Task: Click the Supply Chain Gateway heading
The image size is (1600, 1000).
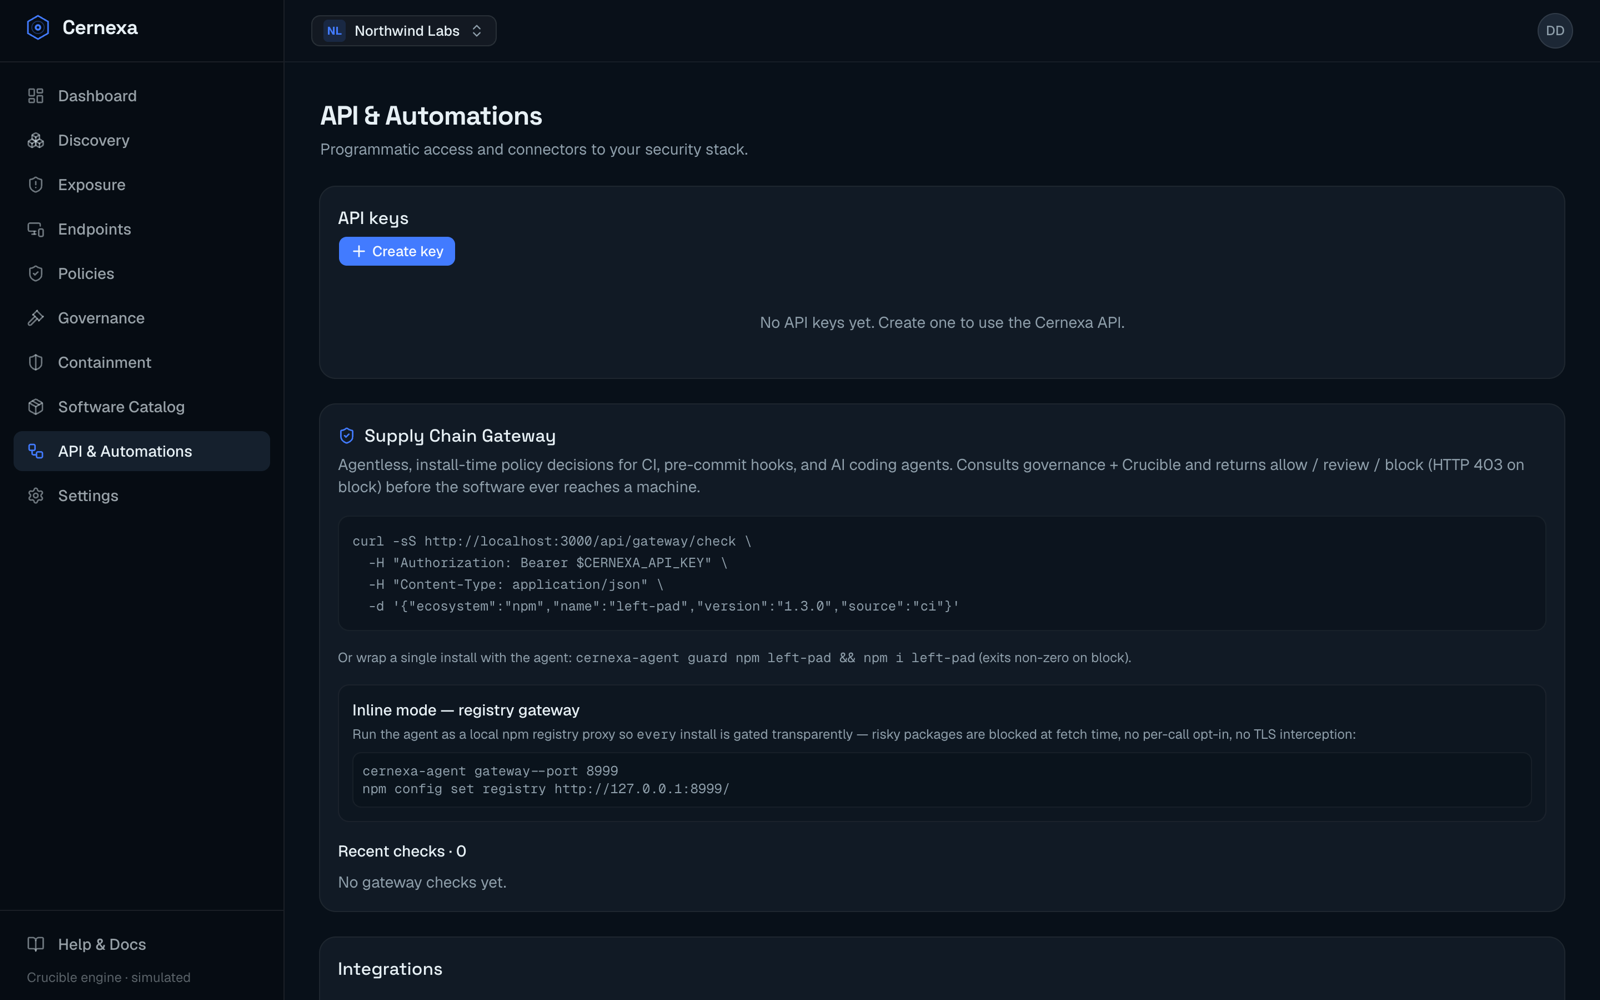Action: [460, 436]
